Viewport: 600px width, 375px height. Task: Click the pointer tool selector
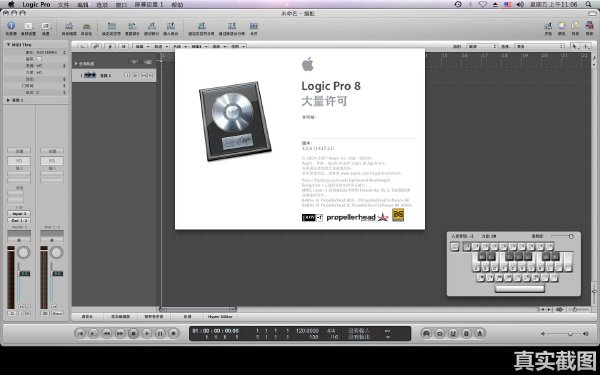coord(574,46)
